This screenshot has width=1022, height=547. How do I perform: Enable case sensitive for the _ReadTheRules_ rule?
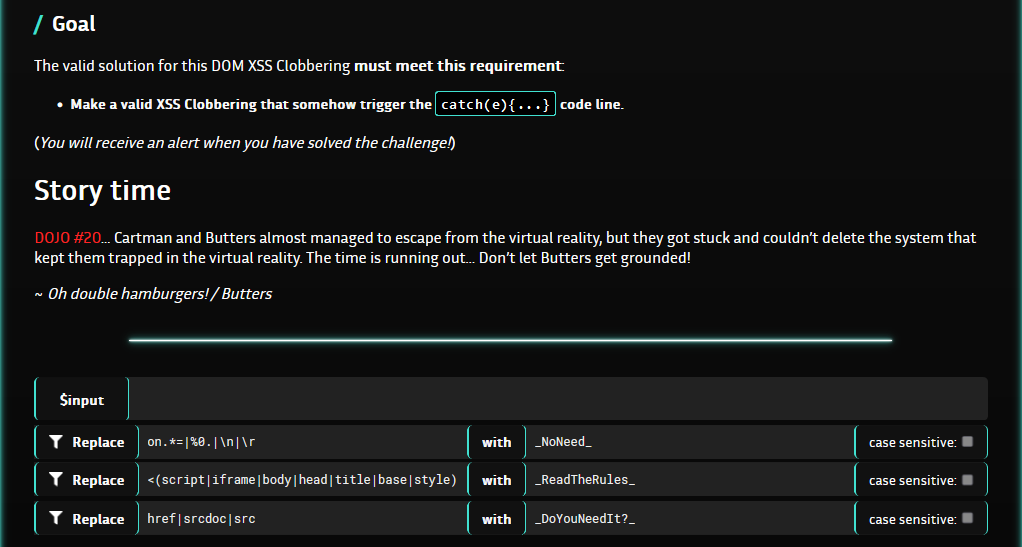point(967,480)
